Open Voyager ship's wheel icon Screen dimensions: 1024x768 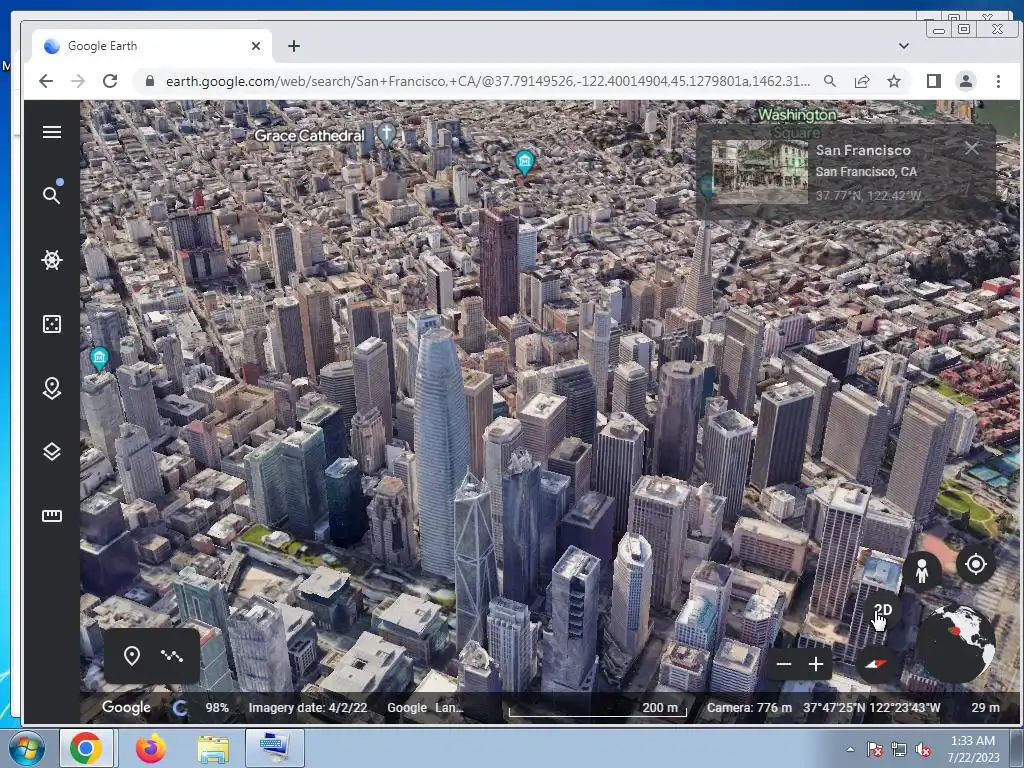[x=52, y=259]
